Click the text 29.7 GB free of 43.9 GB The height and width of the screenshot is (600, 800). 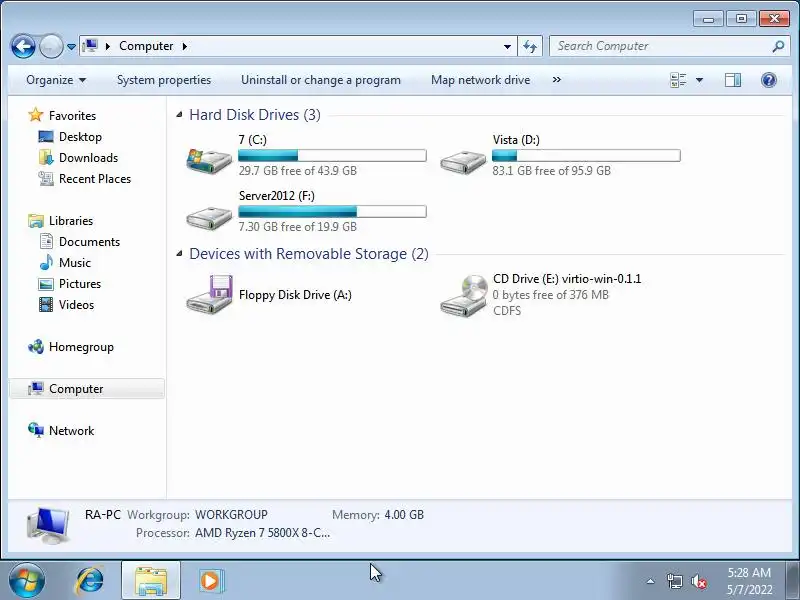[297, 171]
